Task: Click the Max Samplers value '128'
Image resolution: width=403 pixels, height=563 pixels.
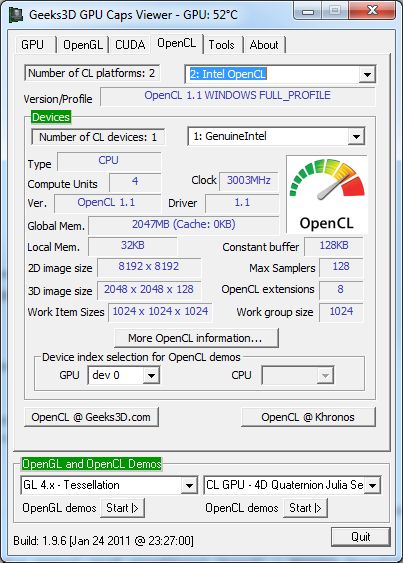Action: (341, 267)
